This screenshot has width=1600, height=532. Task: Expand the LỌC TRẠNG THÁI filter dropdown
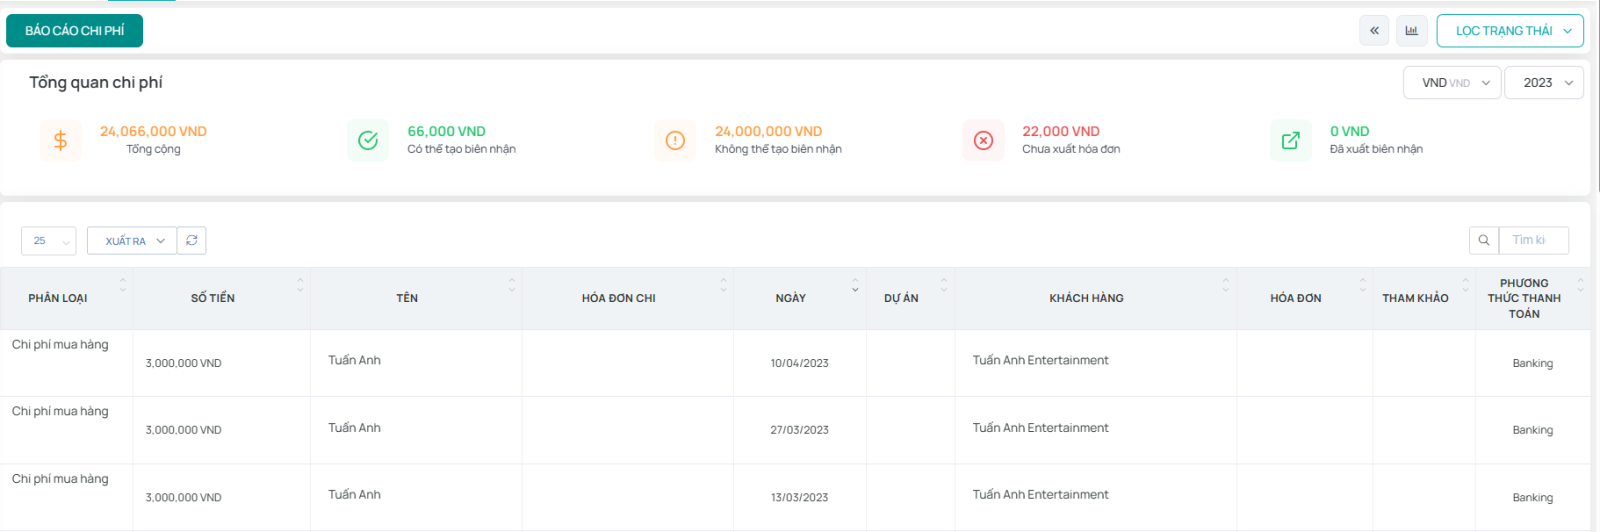1510,31
